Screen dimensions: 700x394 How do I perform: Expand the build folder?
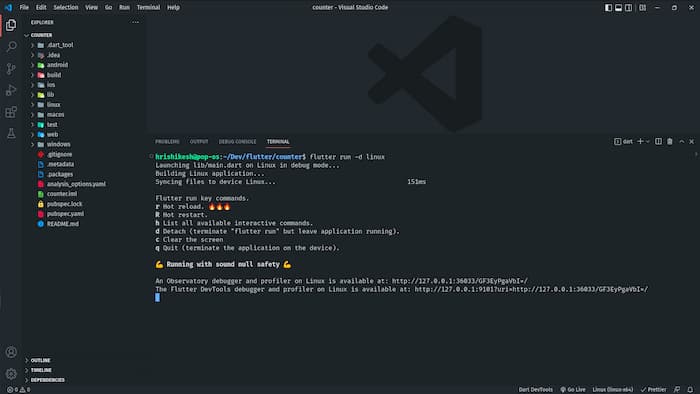[x=54, y=75]
